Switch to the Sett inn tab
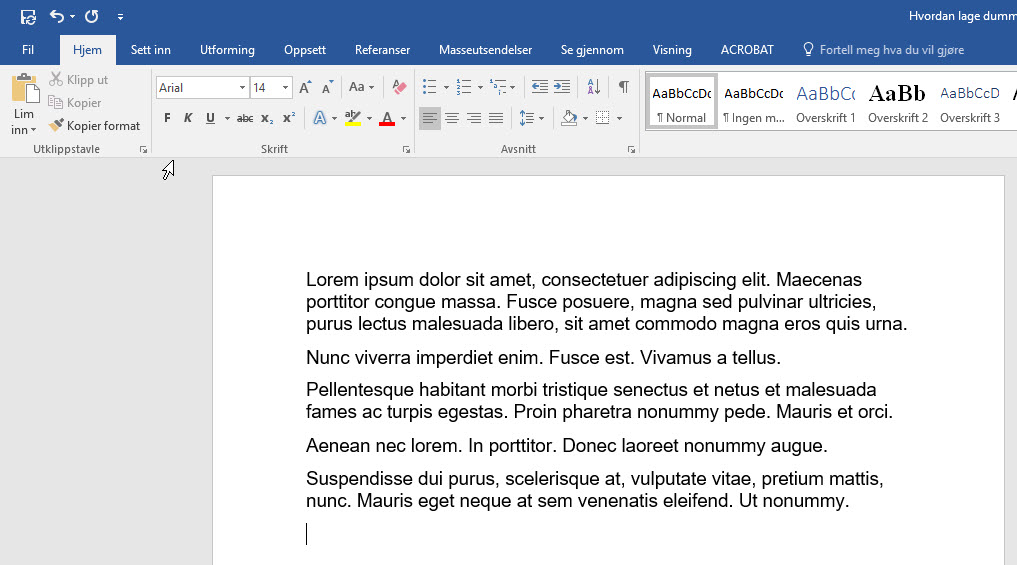The width and height of the screenshot is (1017, 565). click(151, 50)
